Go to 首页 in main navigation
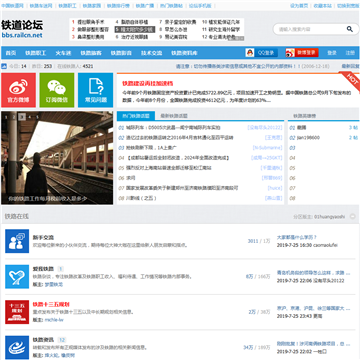Viewport: 360px width, 360px height. 11,53
